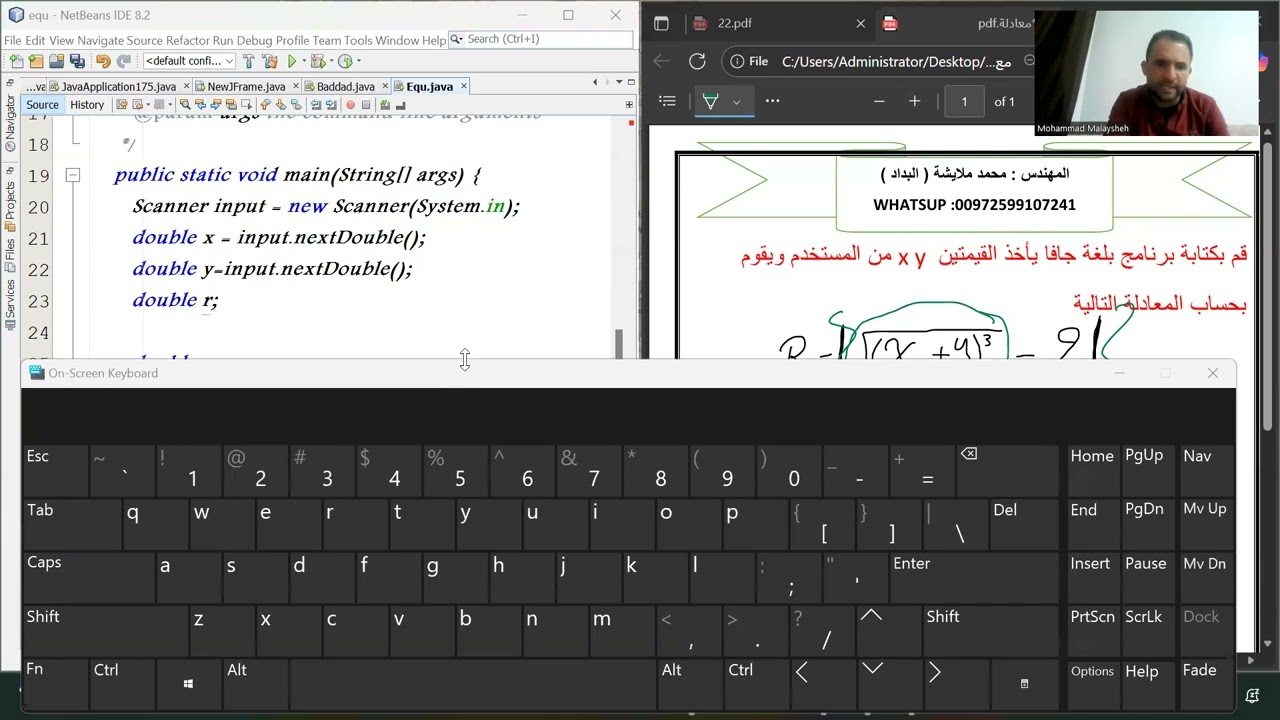Switch to the JavaApplication175.java editor tab

tap(118, 87)
